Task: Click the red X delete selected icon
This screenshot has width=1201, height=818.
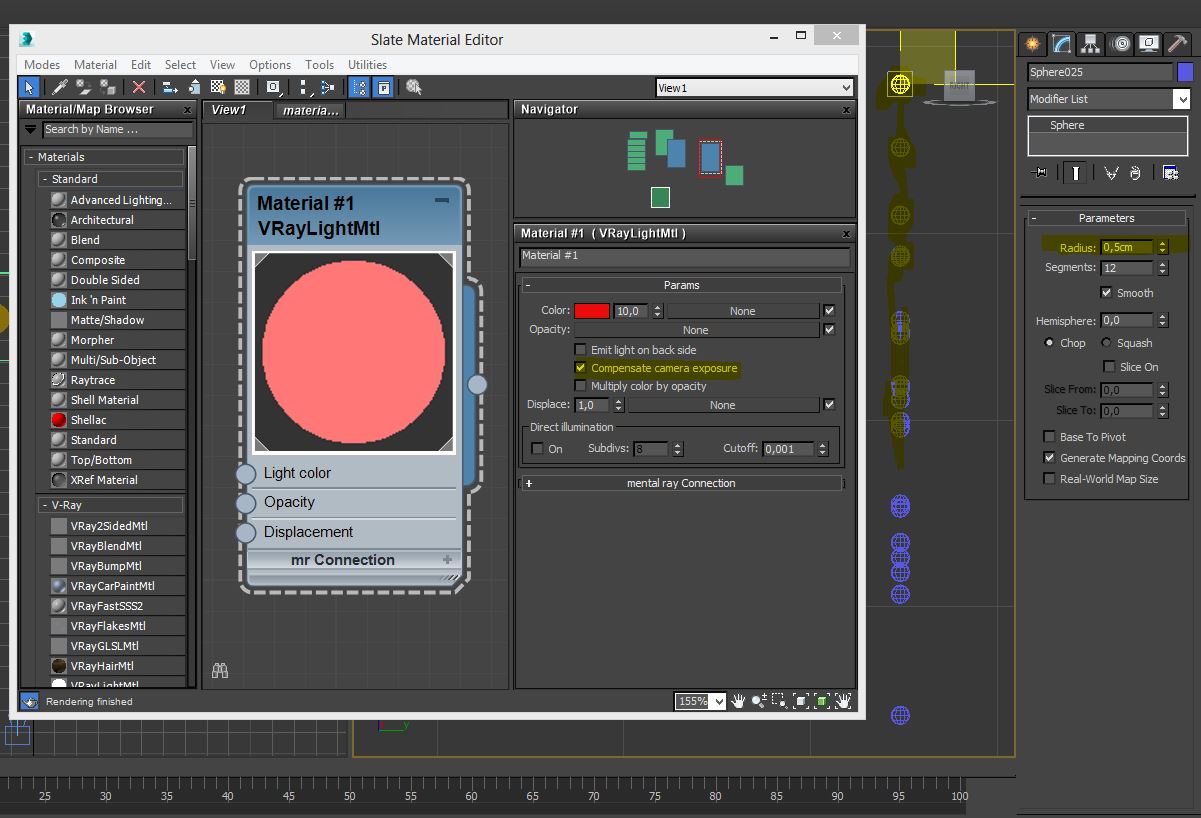Action: pyautogui.click(x=139, y=88)
